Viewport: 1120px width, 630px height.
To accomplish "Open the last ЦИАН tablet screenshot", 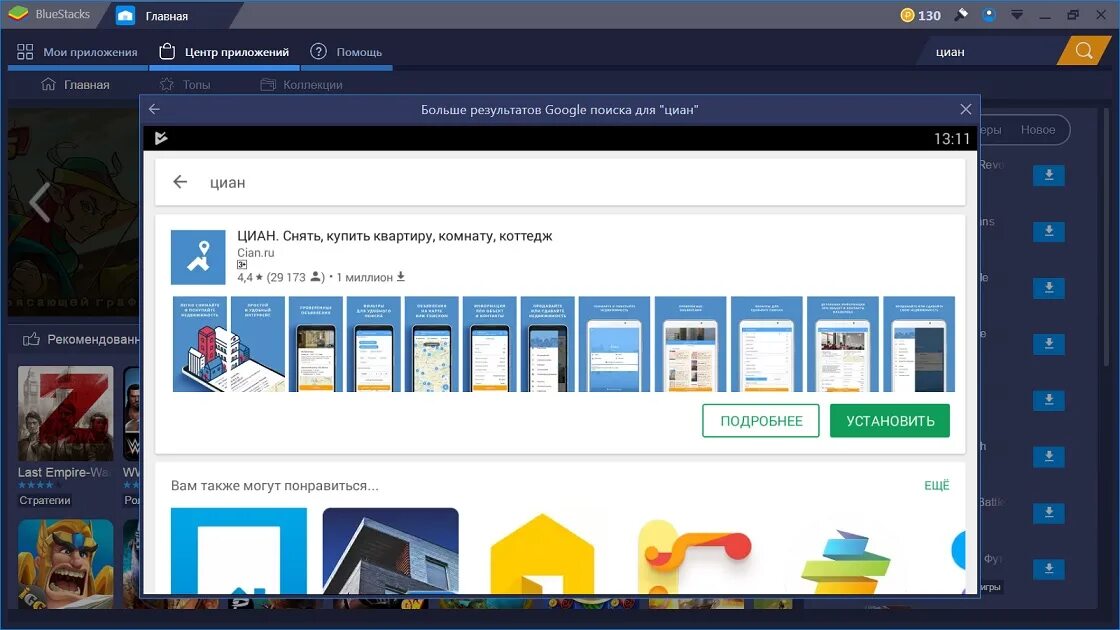I will tap(919, 344).
